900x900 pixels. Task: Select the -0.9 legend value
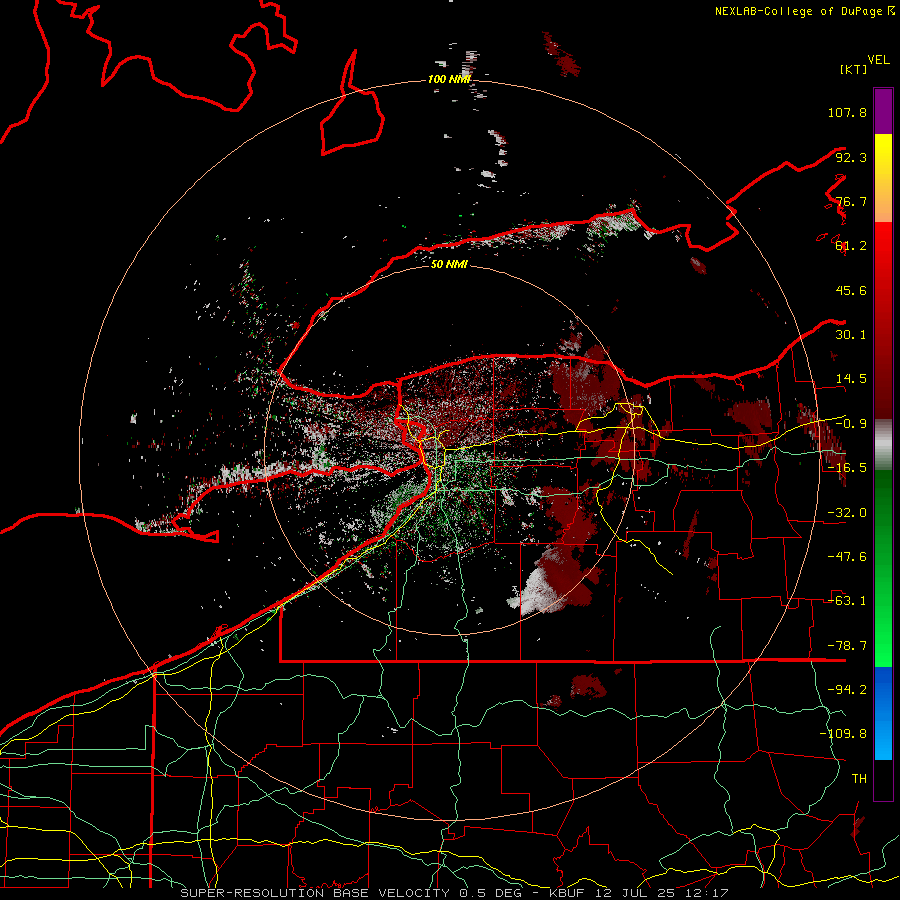(x=851, y=424)
